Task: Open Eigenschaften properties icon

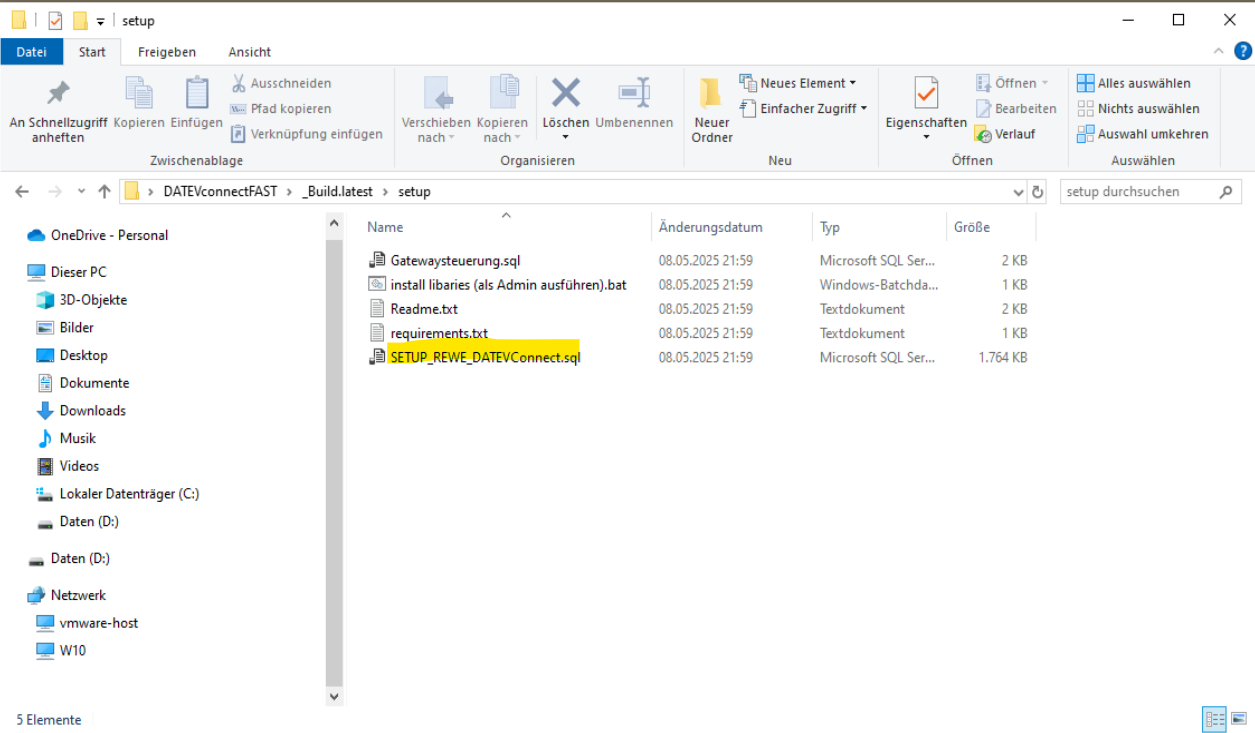Action: (x=926, y=95)
